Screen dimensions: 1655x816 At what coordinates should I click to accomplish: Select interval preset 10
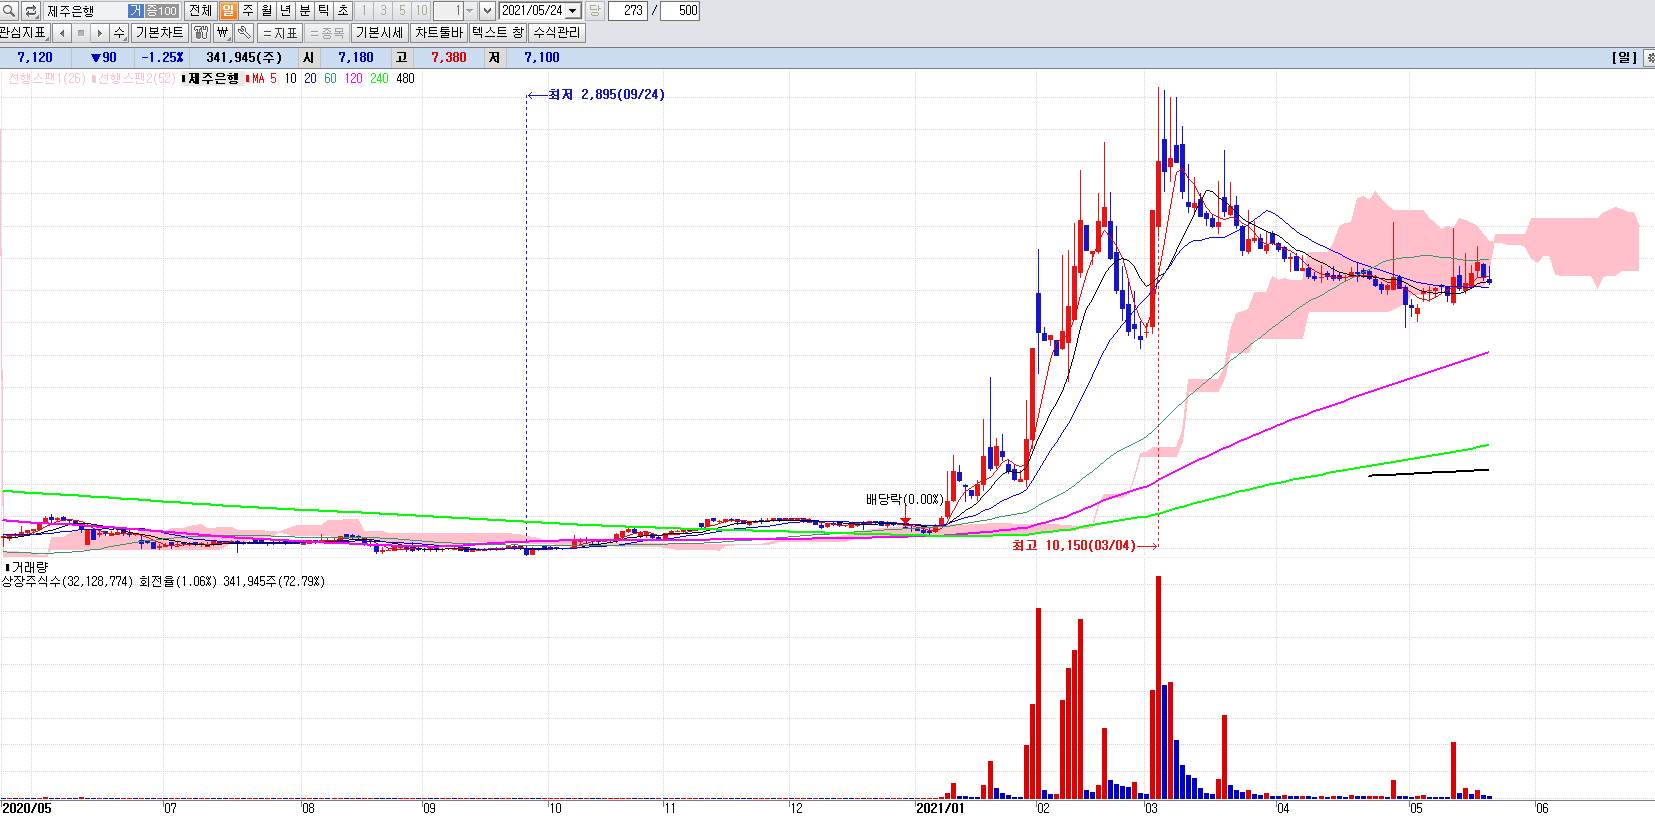[421, 11]
